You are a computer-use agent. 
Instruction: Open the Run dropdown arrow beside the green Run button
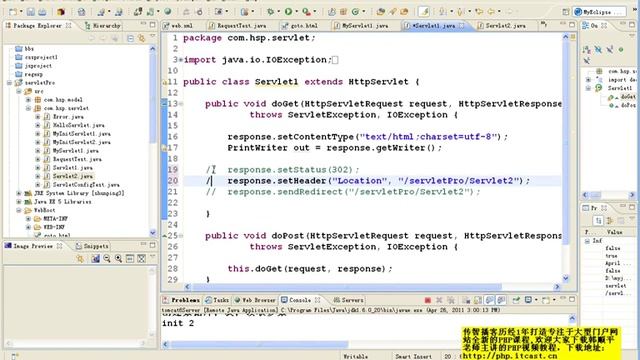point(296,12)
